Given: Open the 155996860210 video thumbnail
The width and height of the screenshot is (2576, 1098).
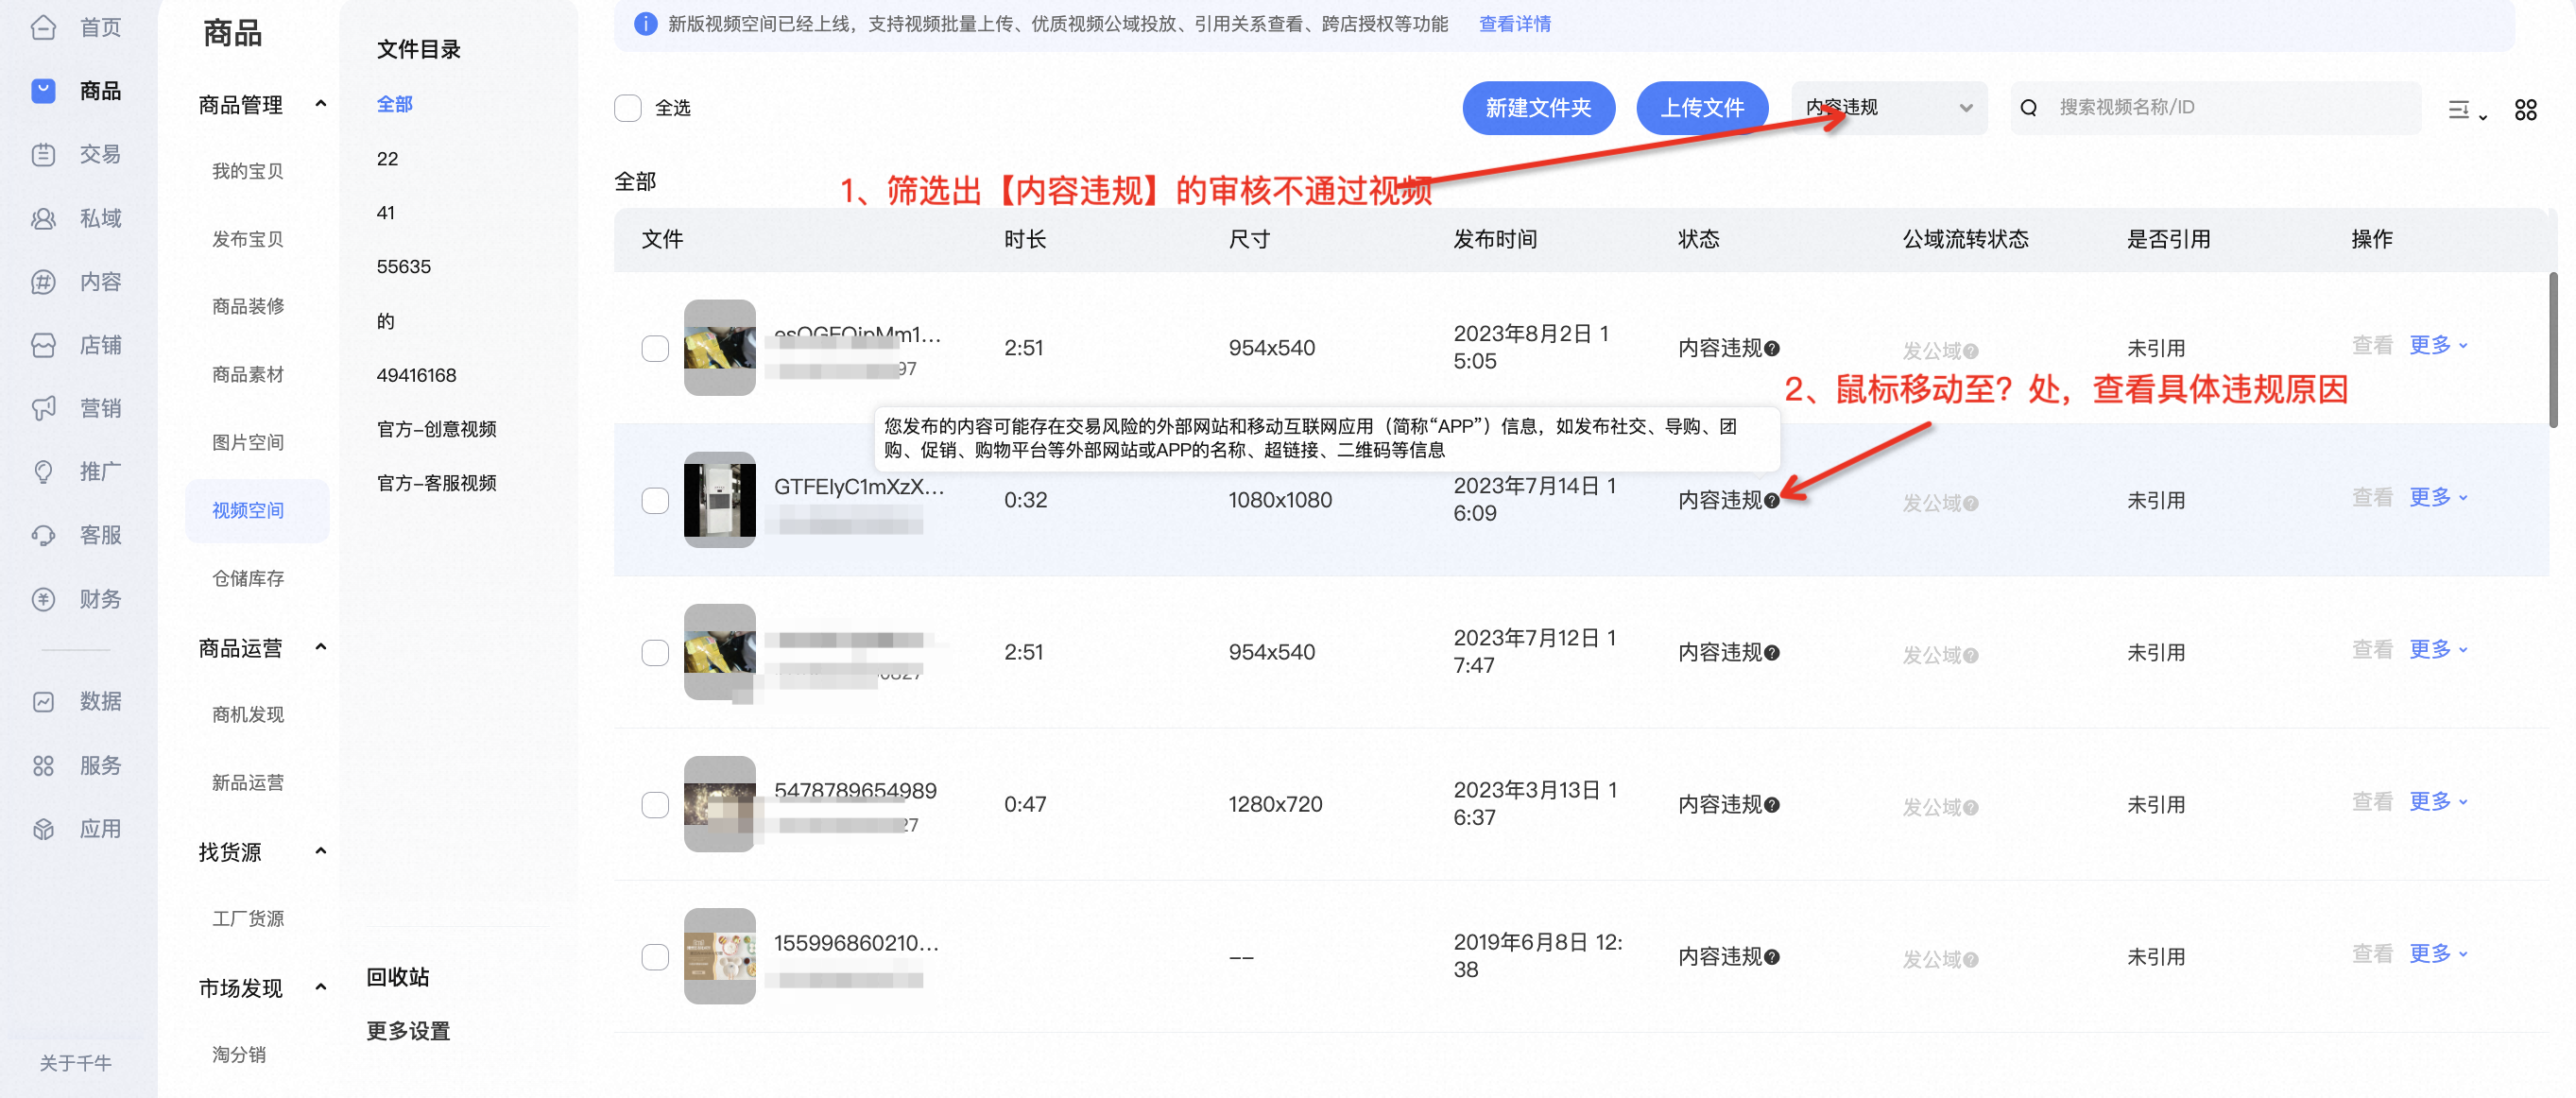Looking at the screenshot, I should click(719, 956).
